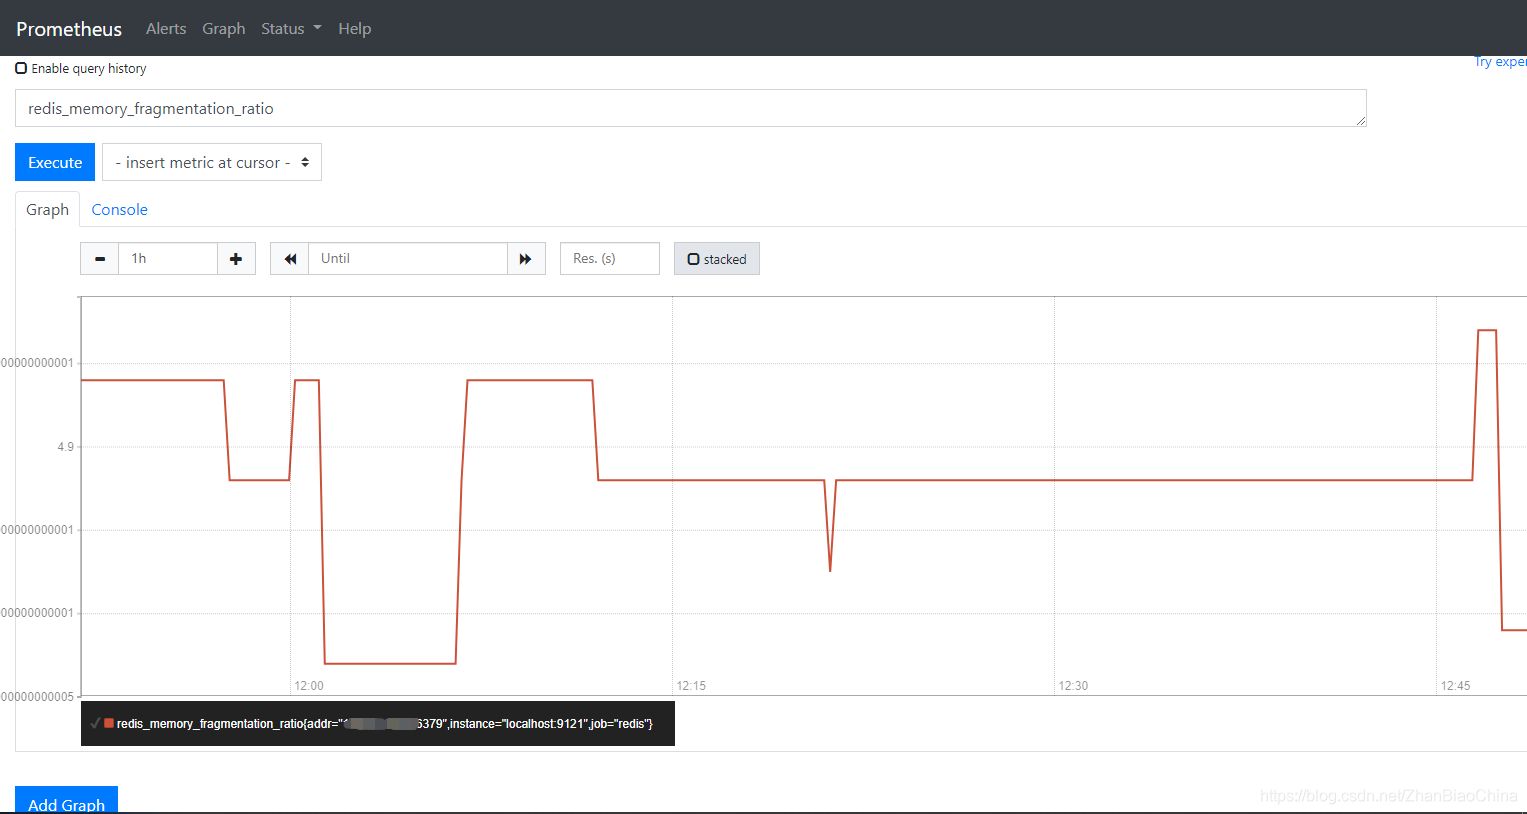The width and height of the screenshot is (1527, 814).
Task: Click the 12:00 time axis label
Action: point(309,686)
